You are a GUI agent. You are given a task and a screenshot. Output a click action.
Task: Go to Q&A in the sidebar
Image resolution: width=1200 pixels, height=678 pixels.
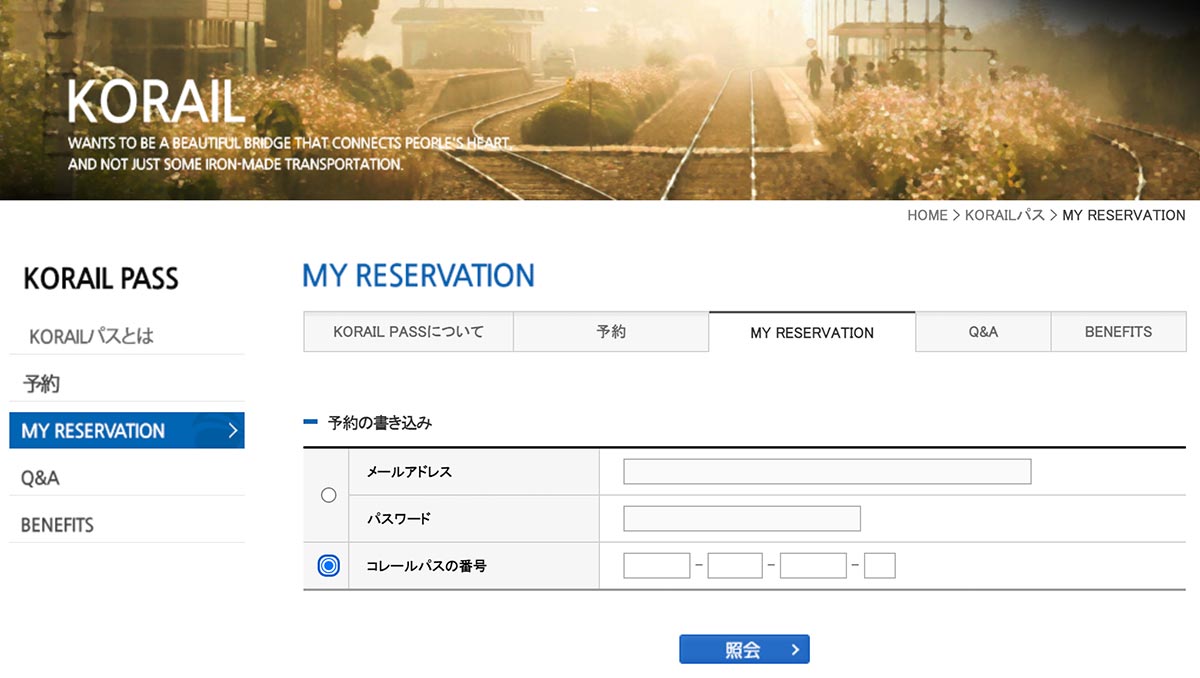40,478
